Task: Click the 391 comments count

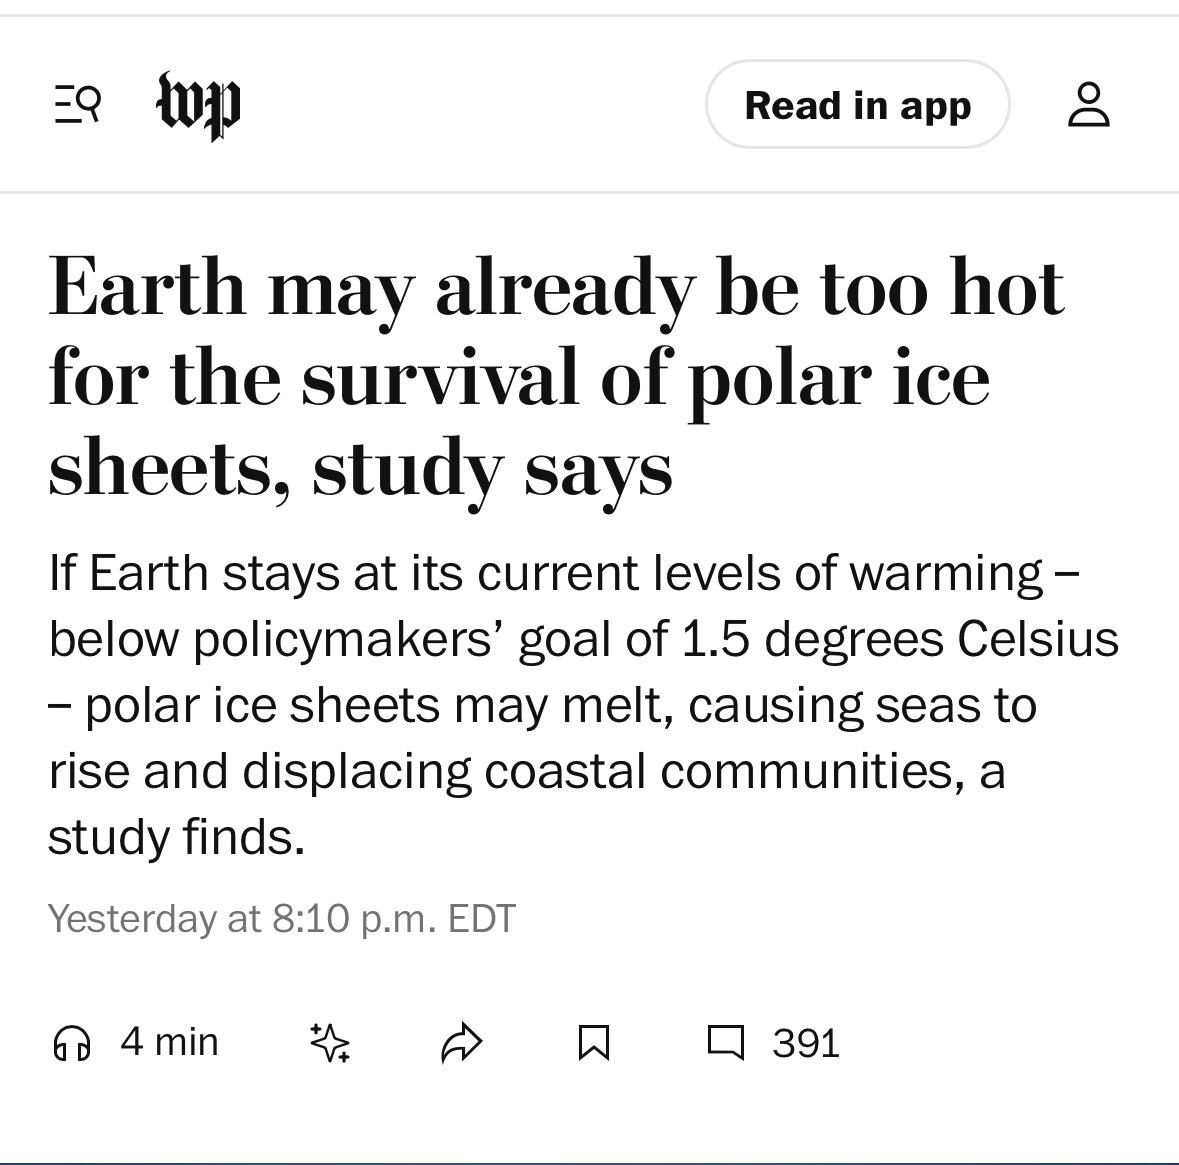Action: [x=805, y=1043]
